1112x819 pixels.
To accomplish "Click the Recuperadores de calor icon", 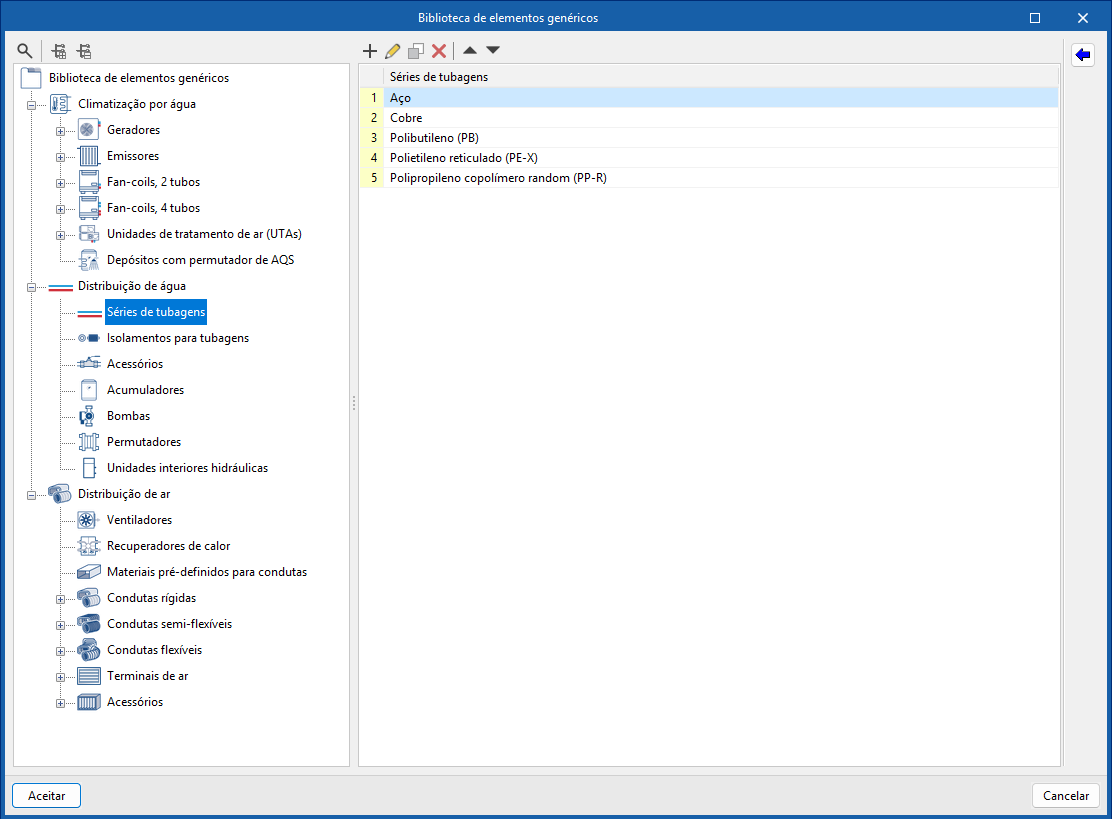I will pos(88,546).
